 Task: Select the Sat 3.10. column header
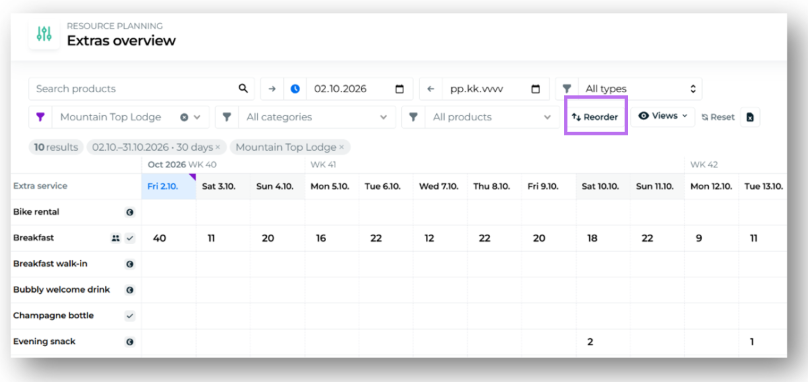(223, 186)
